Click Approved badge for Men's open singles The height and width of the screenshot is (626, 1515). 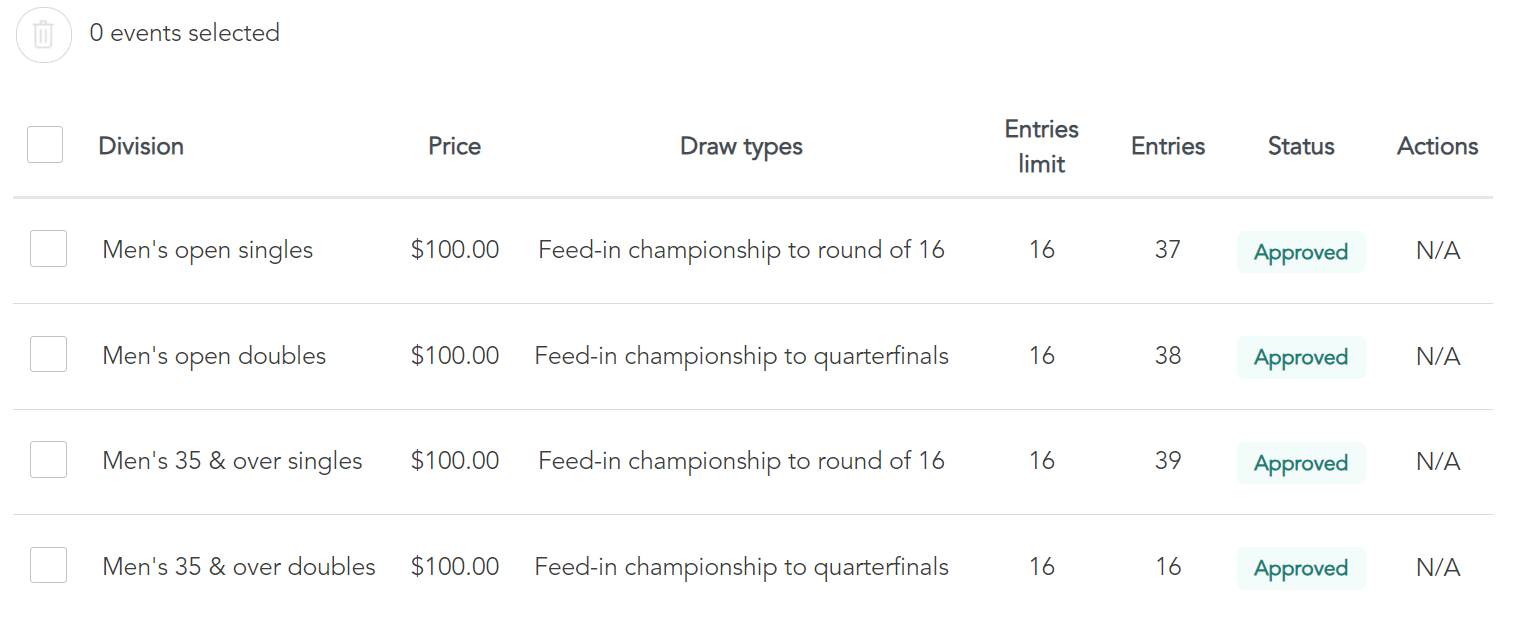tap(1301, 252)
